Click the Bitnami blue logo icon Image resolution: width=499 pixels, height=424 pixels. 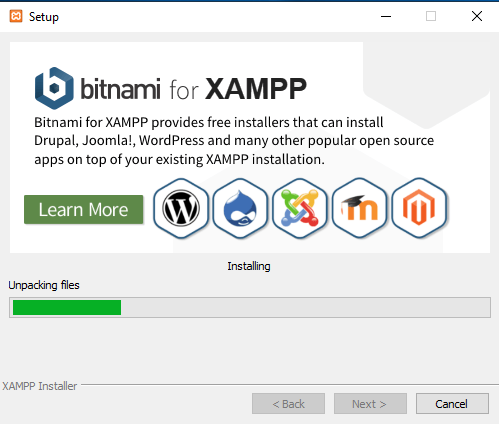[x=54, y=88]
